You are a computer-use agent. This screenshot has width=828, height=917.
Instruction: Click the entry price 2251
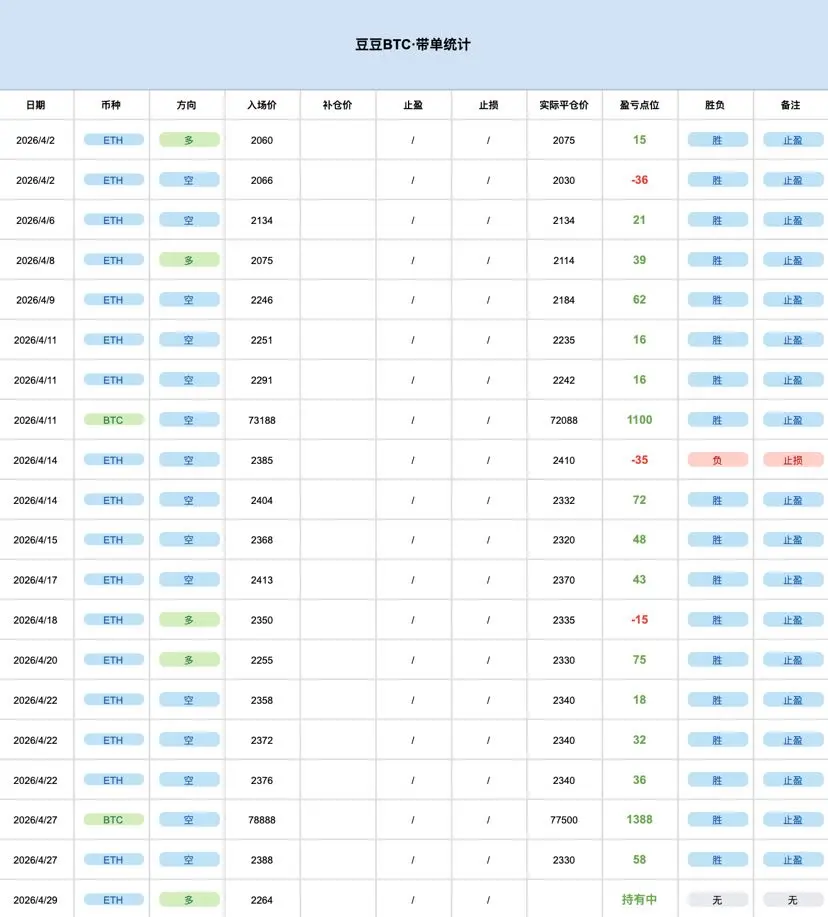pos(262,340)
